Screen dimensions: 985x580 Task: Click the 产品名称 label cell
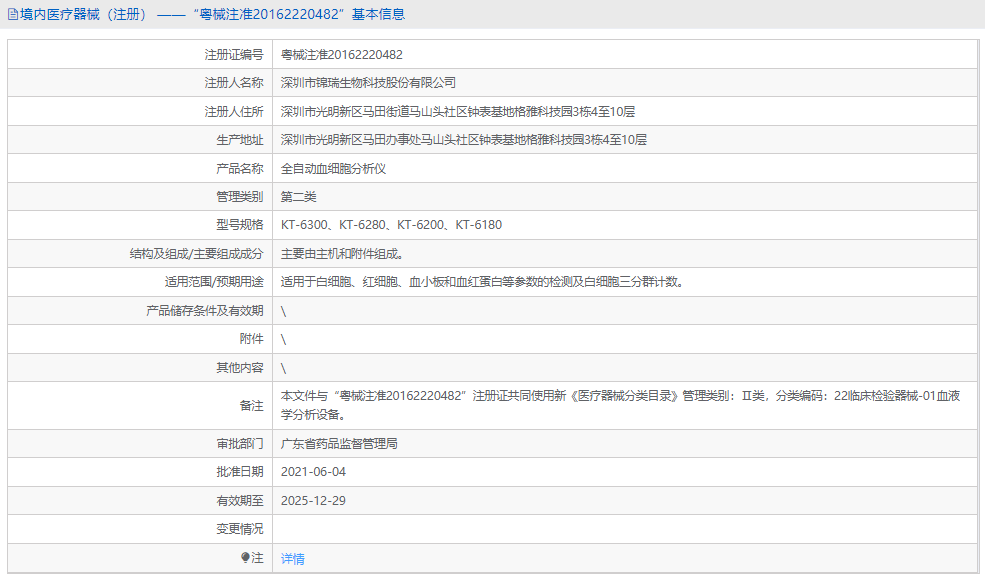(x=140, y=168)
